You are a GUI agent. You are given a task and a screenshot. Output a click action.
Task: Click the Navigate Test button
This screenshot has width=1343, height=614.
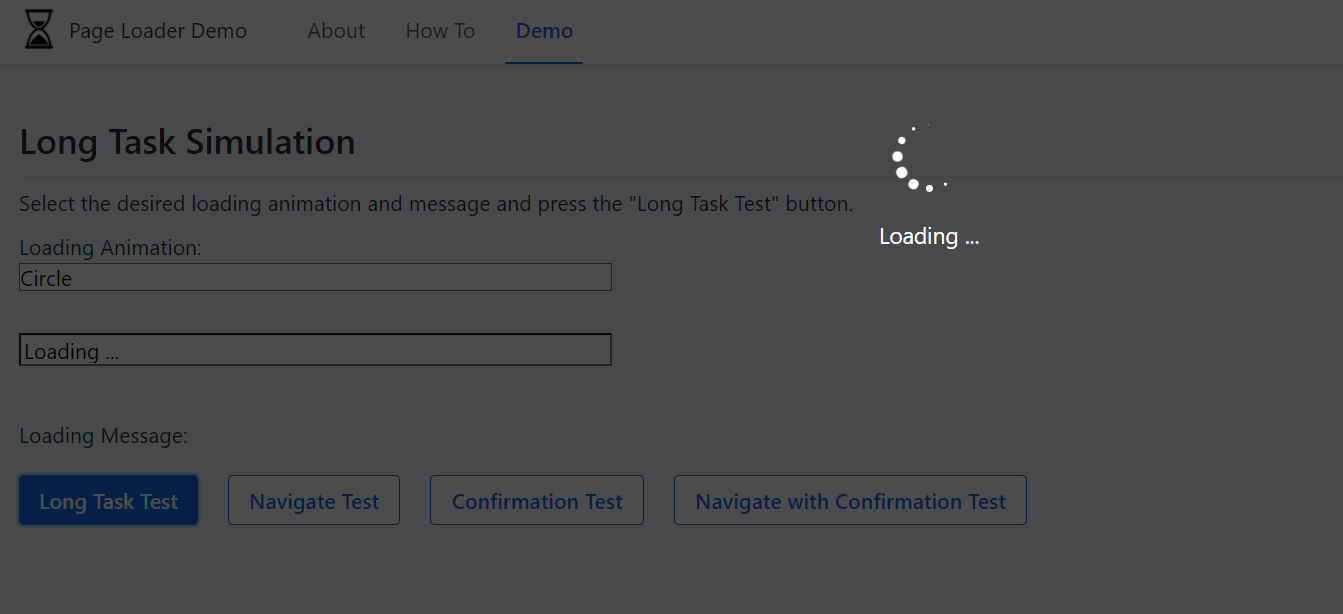[x=313, y=500]
